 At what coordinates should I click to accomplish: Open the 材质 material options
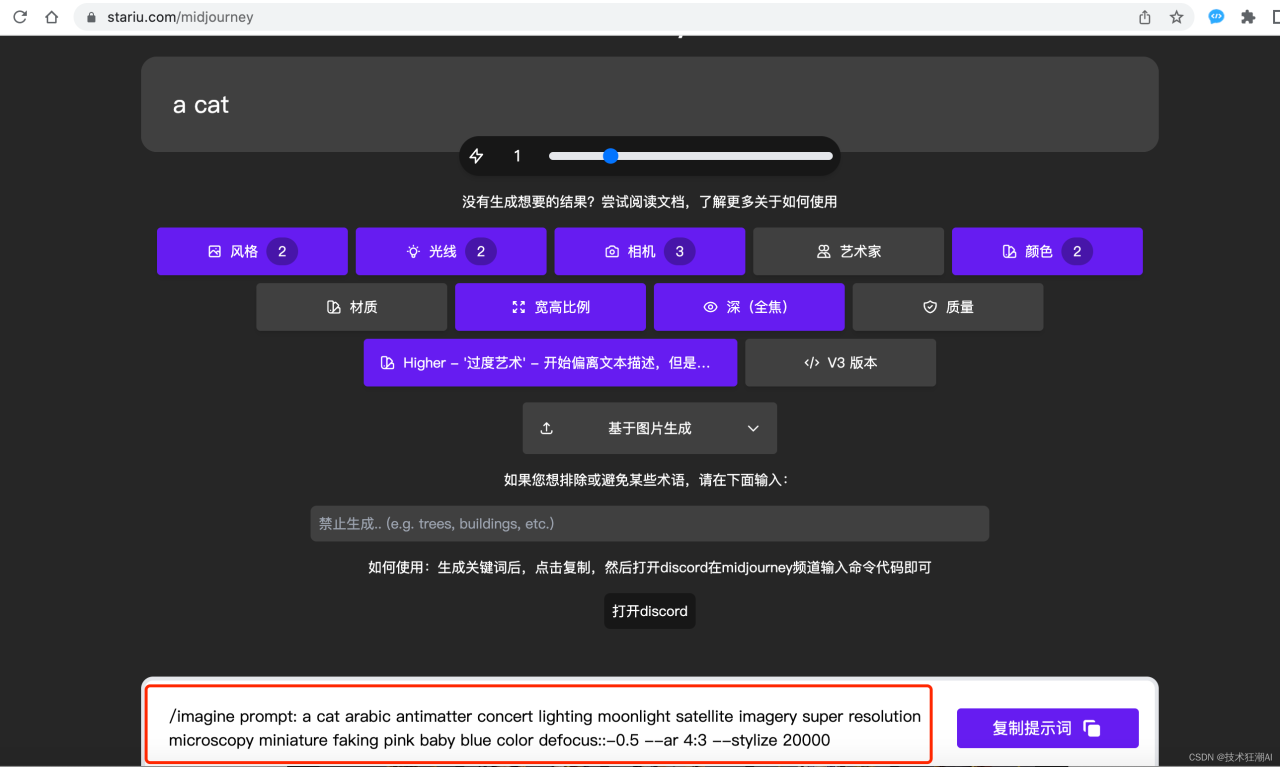(x=352, y=307)
